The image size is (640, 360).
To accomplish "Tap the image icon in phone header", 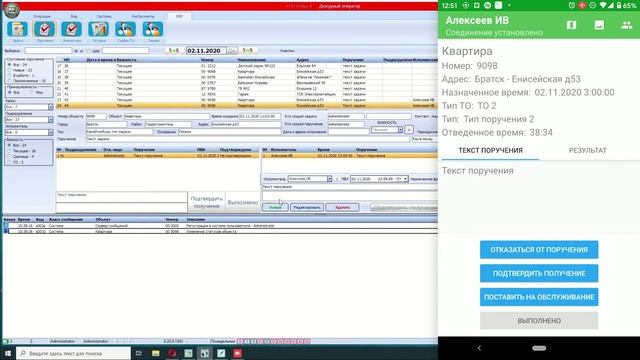I will (599, 25).
